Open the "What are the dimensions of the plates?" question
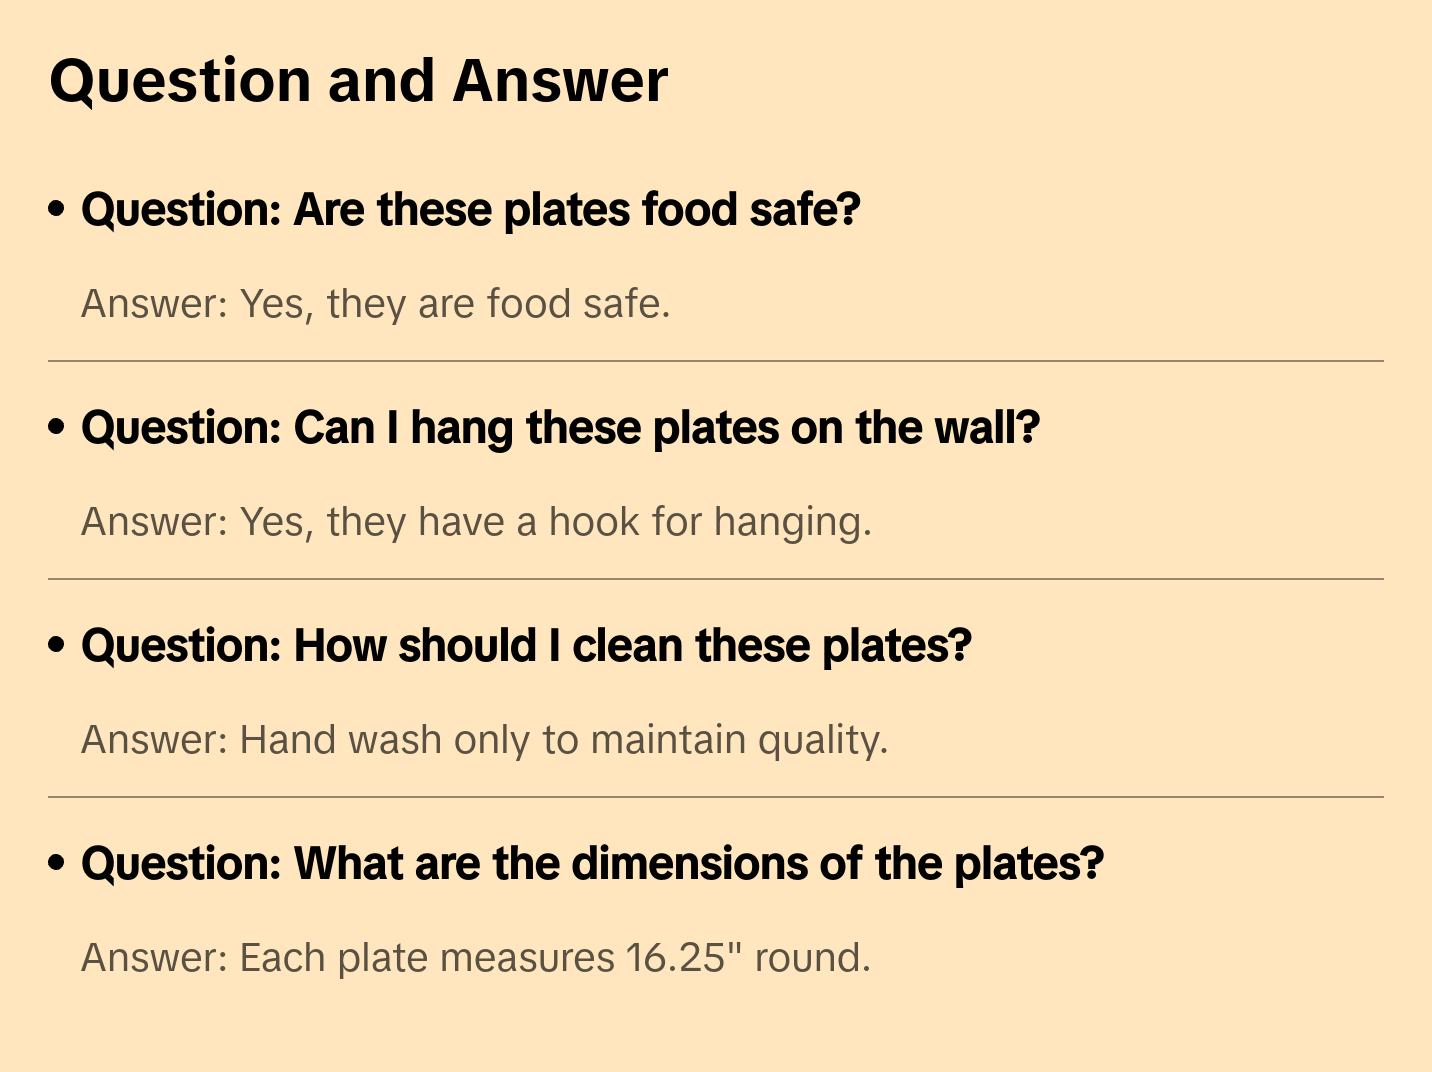1432x1072 pixels. pyautogui.click(x=592, y=864)
